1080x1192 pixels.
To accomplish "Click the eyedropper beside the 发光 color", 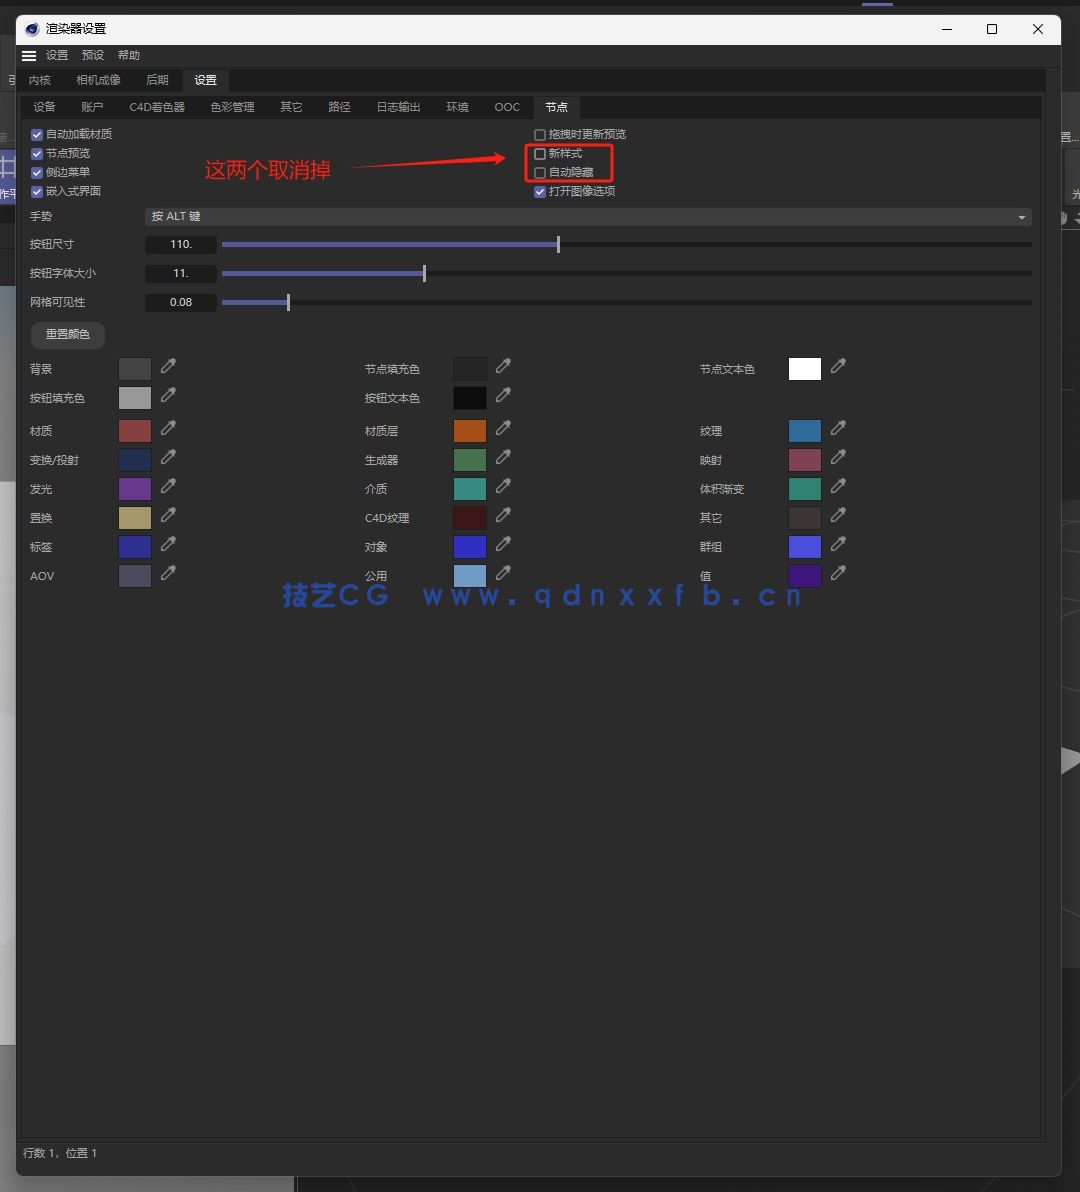I will [x=168, y=488].
